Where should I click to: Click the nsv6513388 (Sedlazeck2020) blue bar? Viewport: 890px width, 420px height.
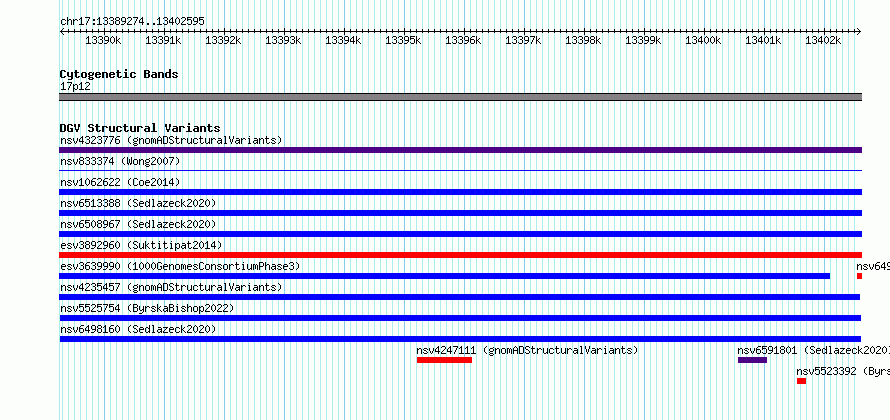point(460,213)
